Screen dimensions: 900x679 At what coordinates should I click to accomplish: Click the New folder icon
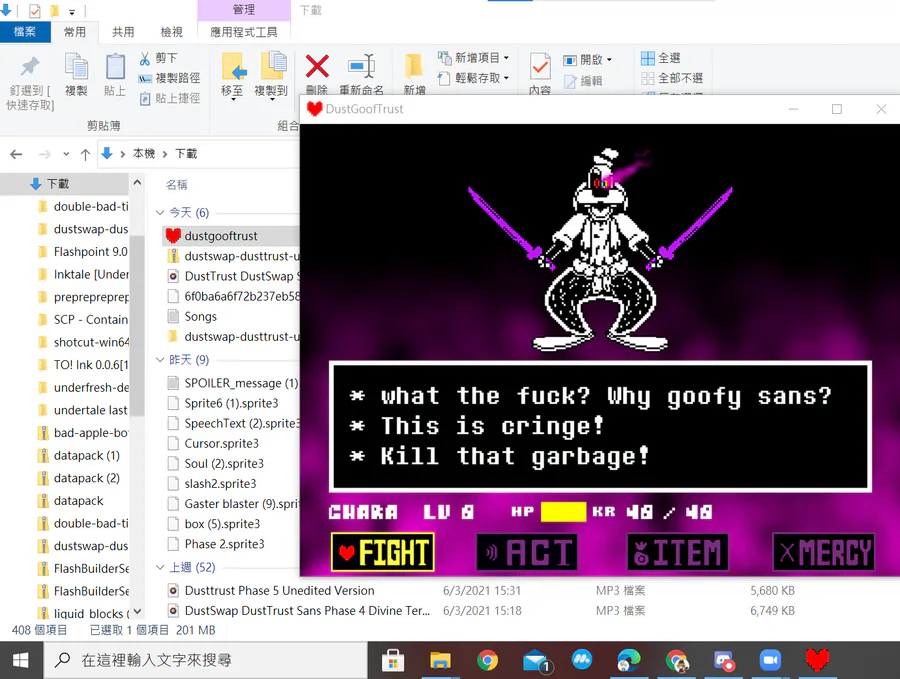413,66
